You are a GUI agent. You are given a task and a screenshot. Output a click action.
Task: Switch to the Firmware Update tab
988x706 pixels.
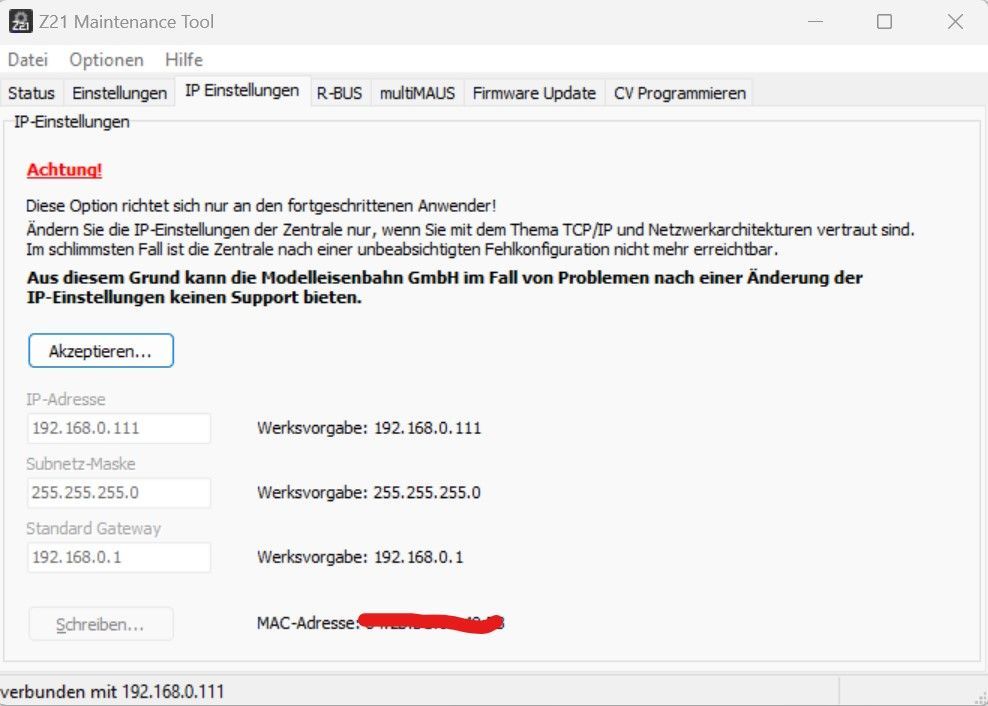(x=534, y=93)
